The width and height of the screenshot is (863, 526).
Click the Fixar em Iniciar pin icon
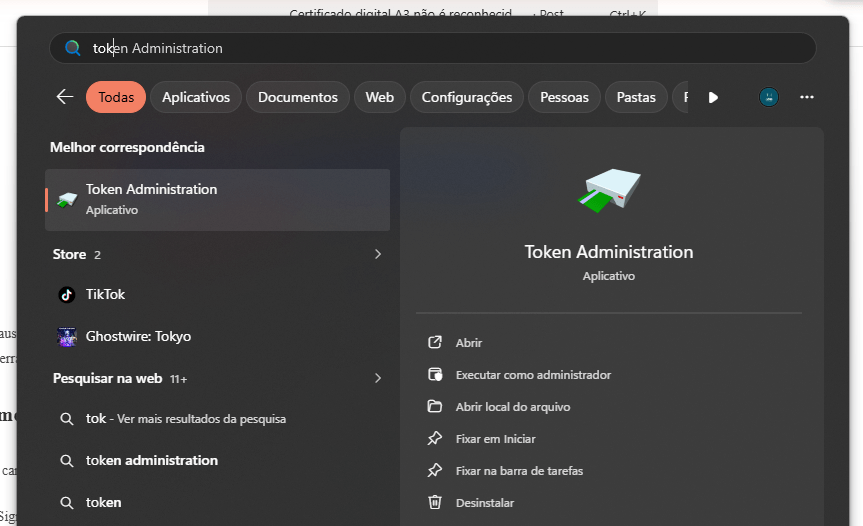click(x=435, y=439)
